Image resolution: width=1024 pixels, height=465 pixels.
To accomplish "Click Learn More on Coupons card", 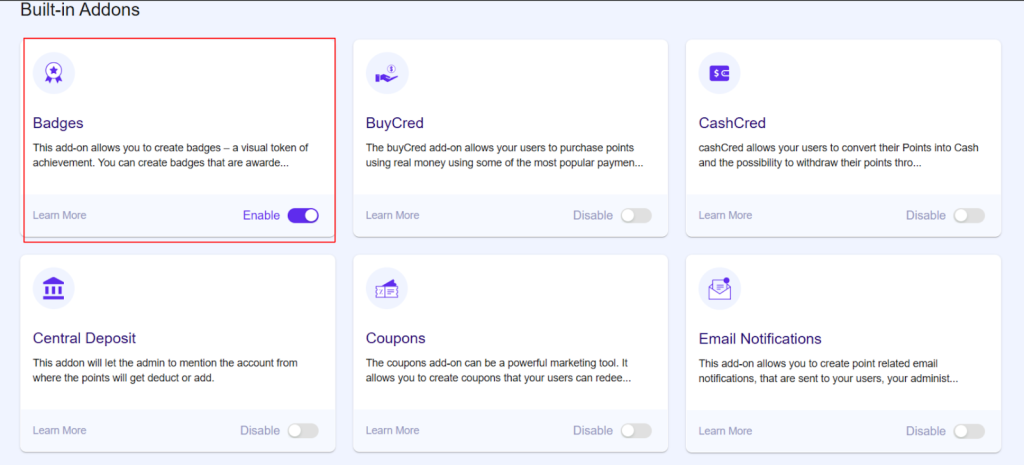I will (x=392, y=430).
